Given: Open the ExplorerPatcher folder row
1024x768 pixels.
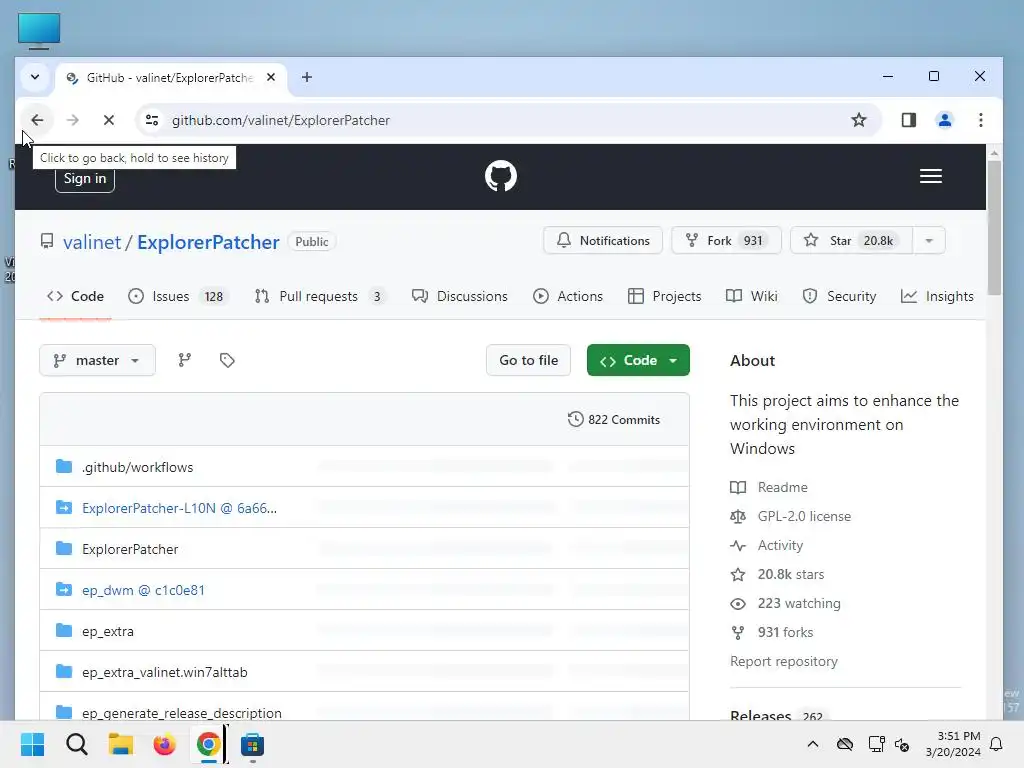Looking at the screenshot, I should [364, 549].
